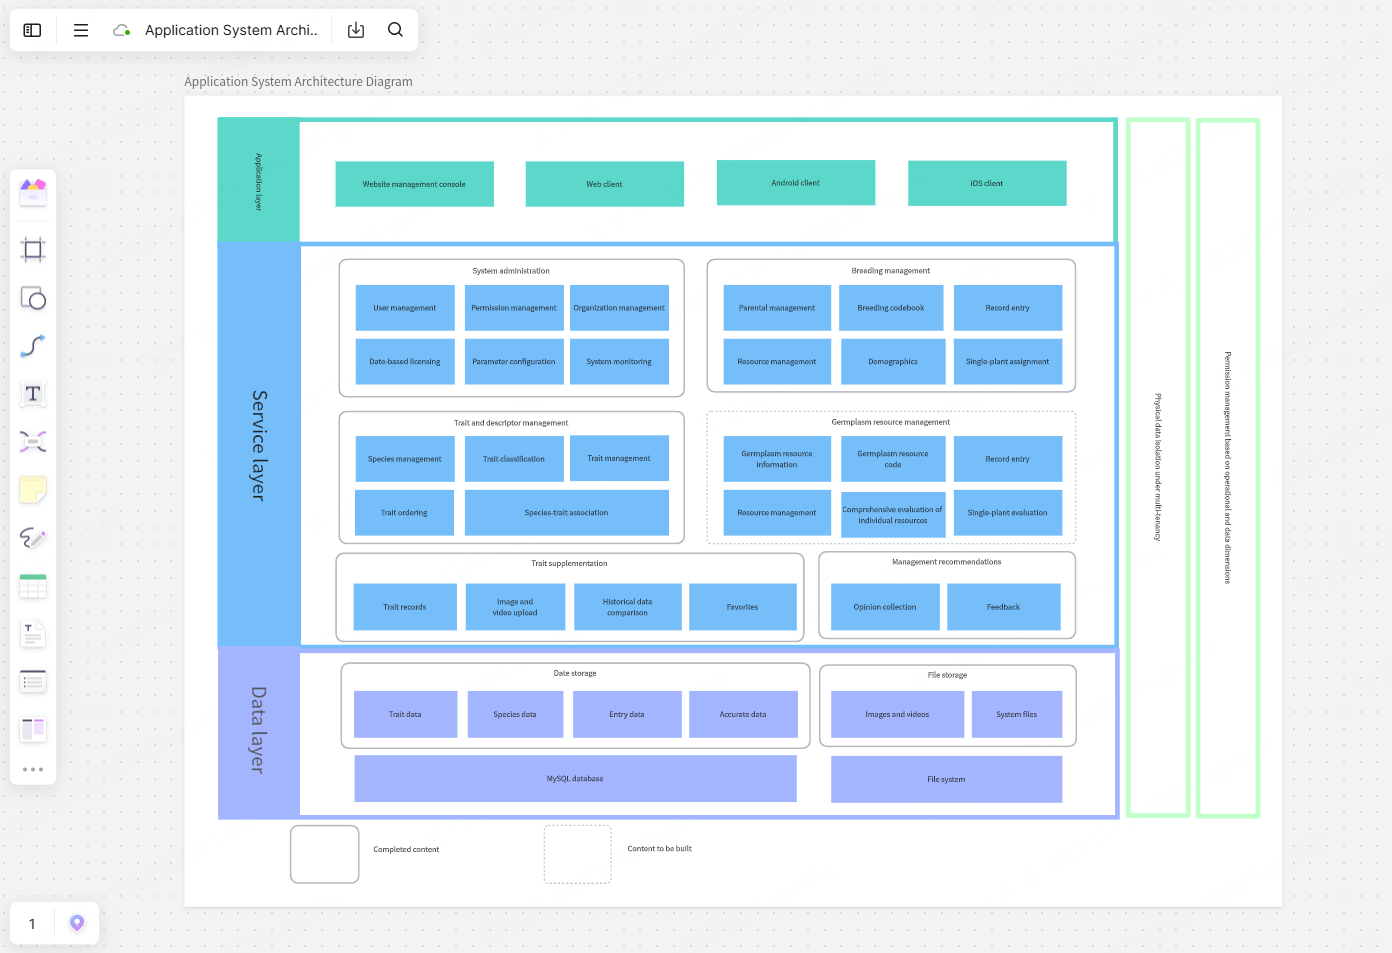Select the list block tool
1392x953 pixels.
pos(33,682)
